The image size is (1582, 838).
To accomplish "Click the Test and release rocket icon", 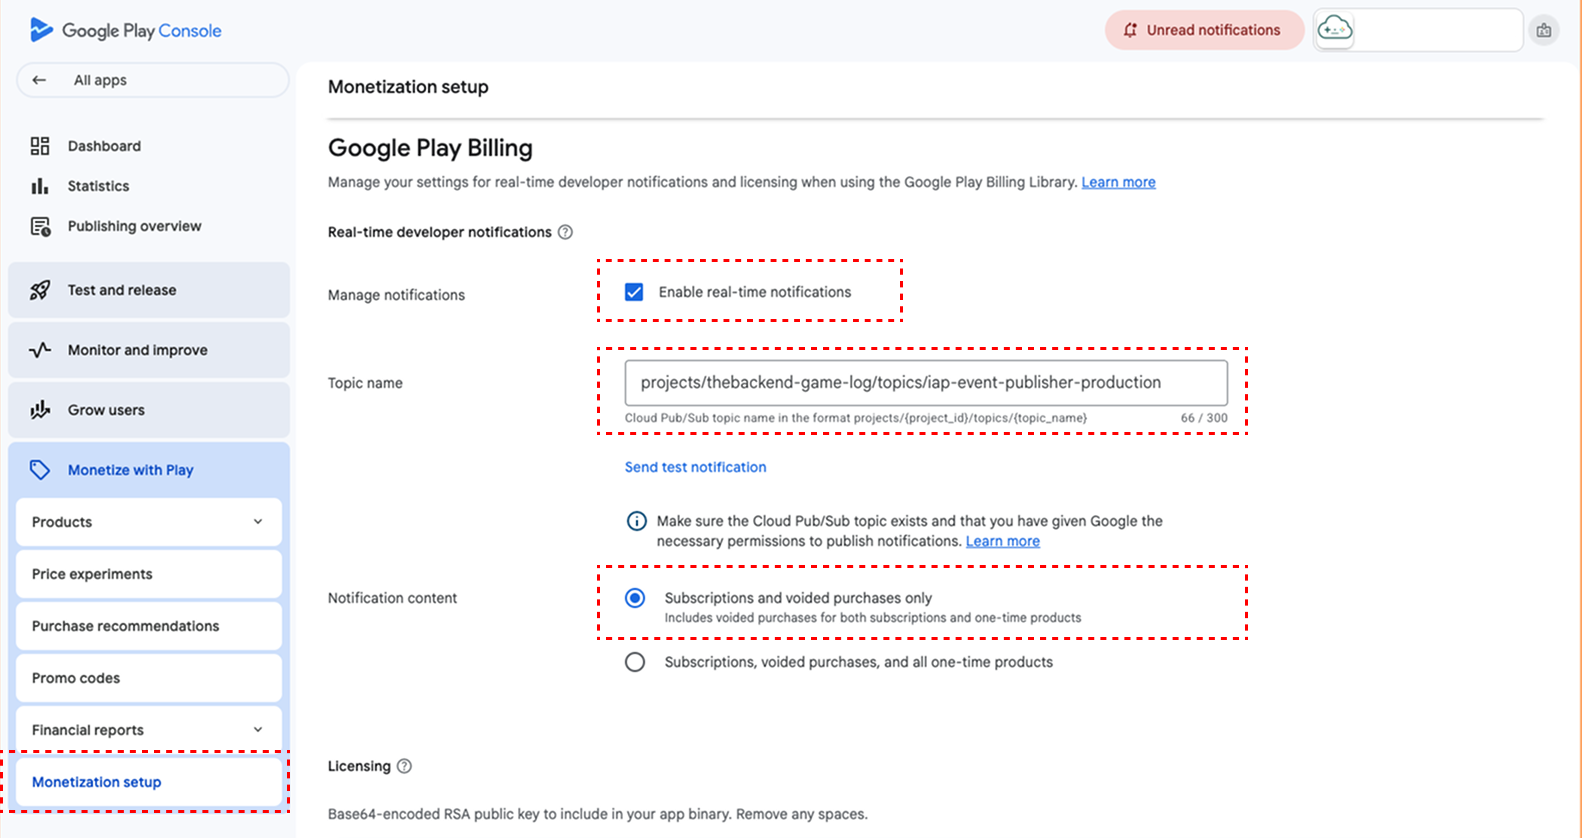I will tap(40, 290).
